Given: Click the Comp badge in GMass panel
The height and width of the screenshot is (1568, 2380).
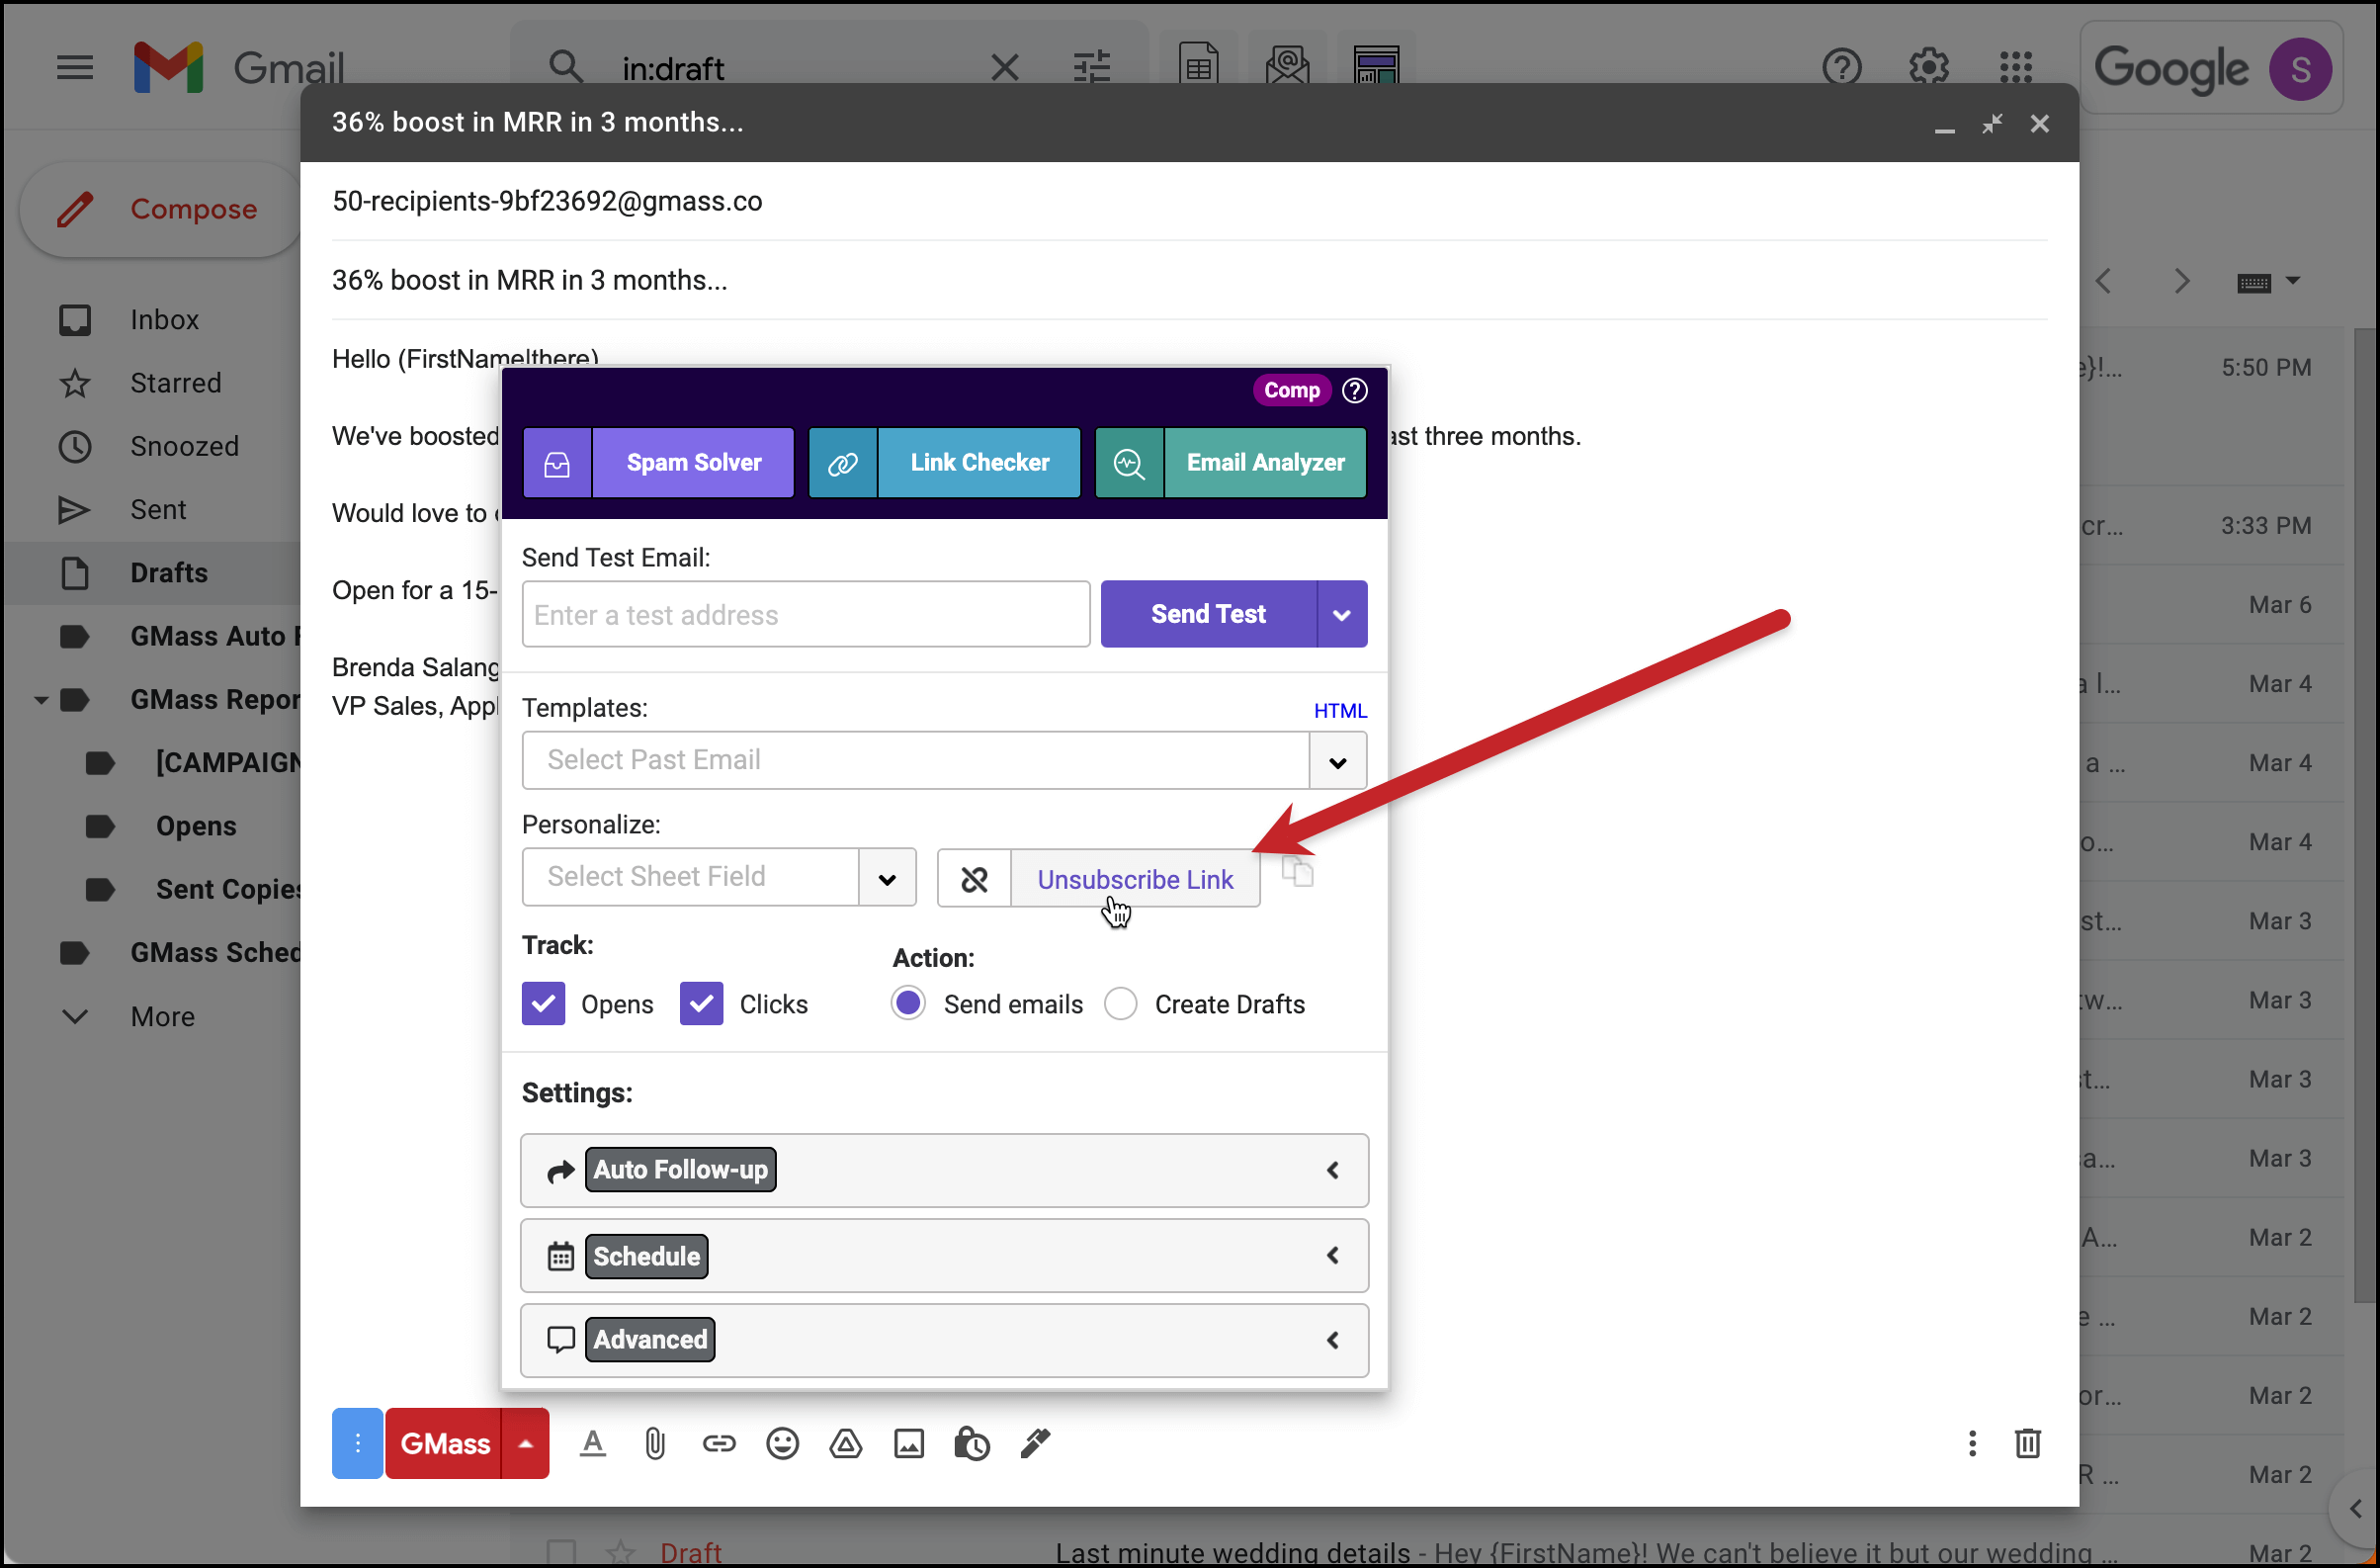Looking at the screenshot, I should (1292, 390).
